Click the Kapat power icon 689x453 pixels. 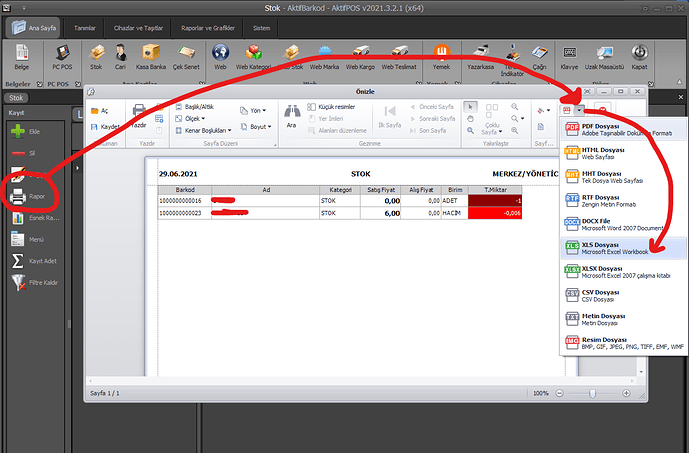pyautogui.click(x=639, y=57)
